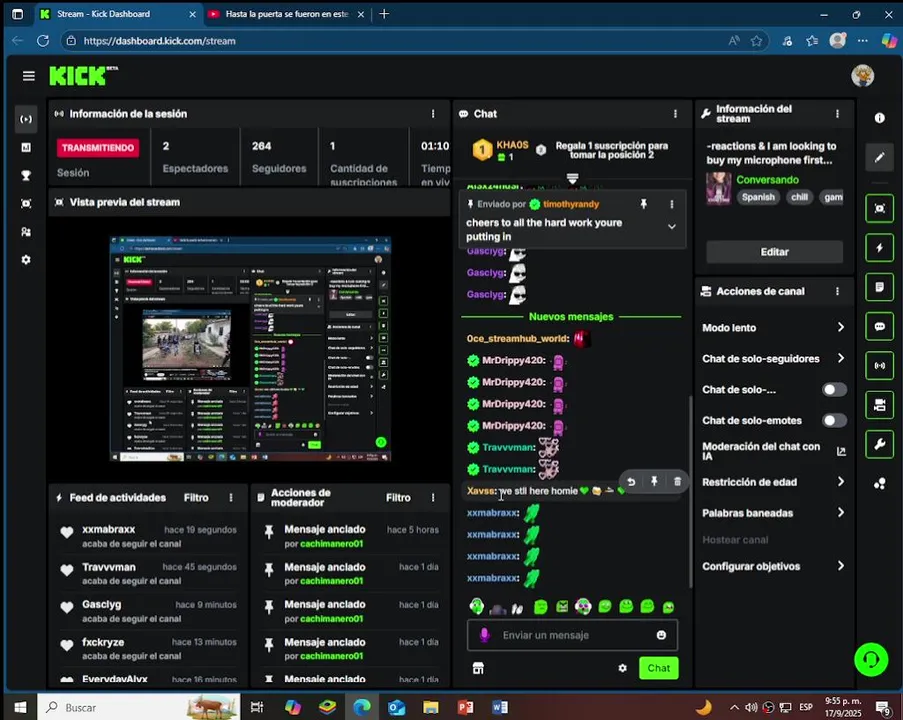Click the Kick logo
Screen dimensions: 903x720
(x=83, y=75)
